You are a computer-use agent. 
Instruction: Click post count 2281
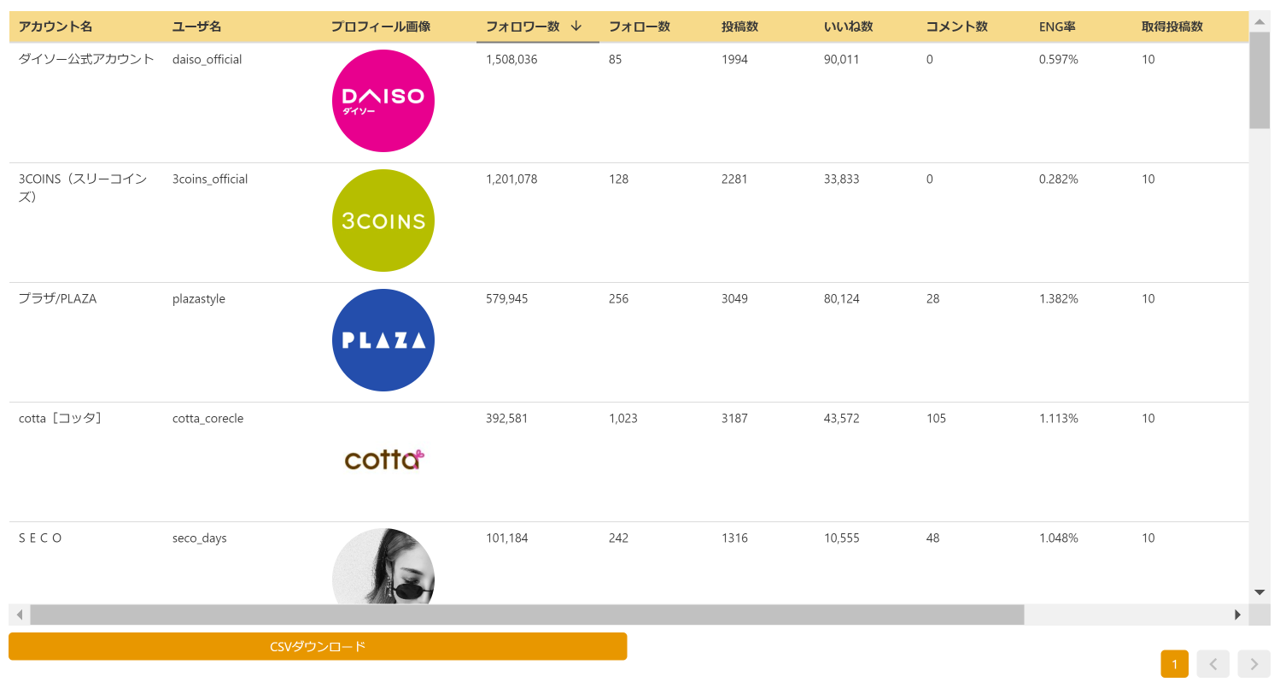point(735,179)
